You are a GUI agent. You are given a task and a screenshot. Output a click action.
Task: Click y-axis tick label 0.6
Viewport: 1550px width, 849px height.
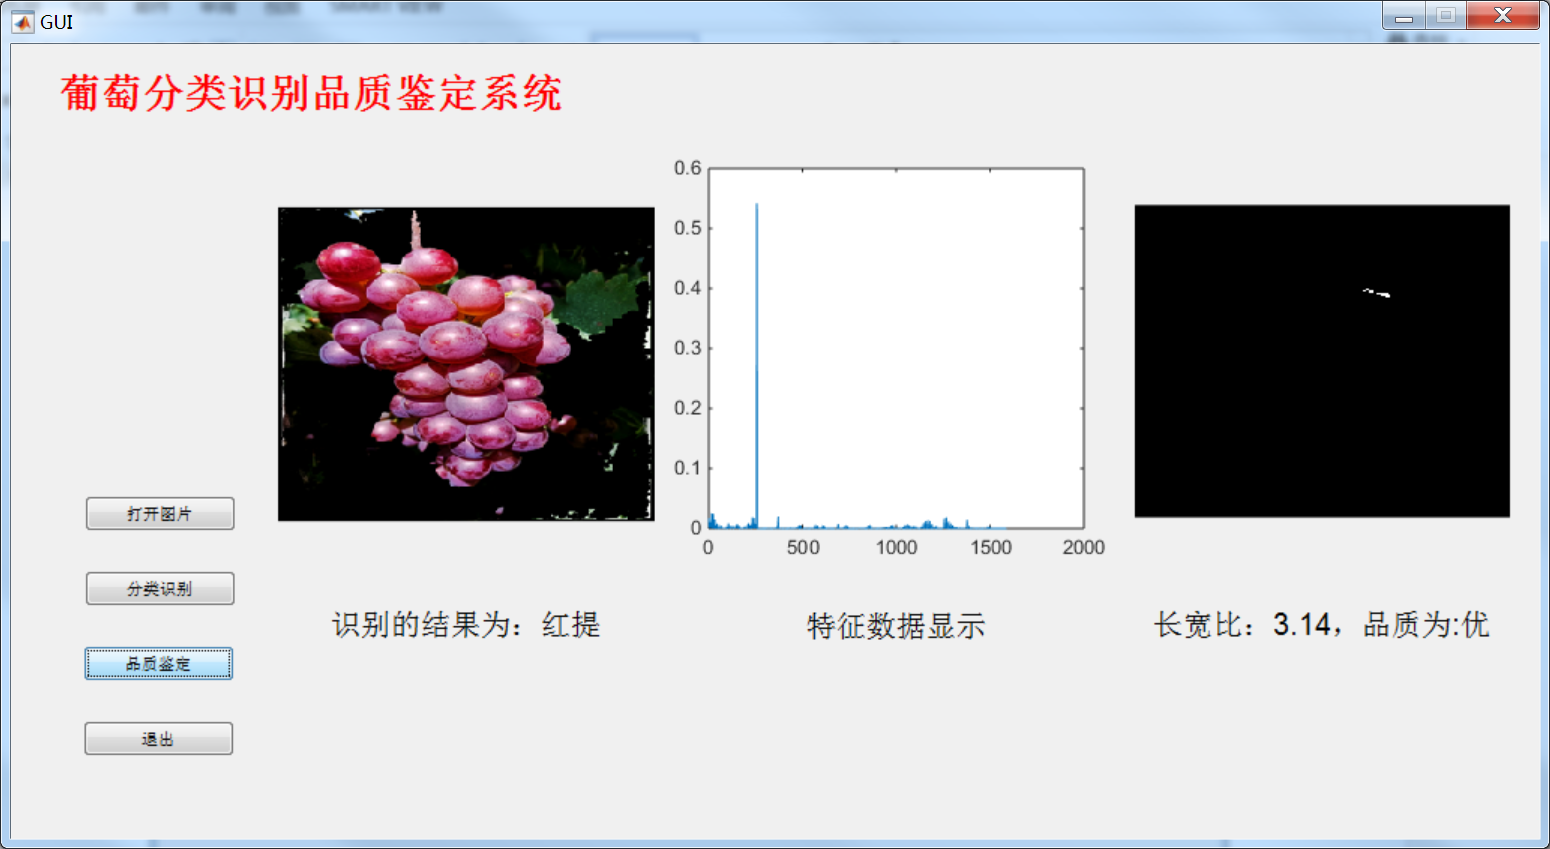pyautogui.click(x=688, y=168)
